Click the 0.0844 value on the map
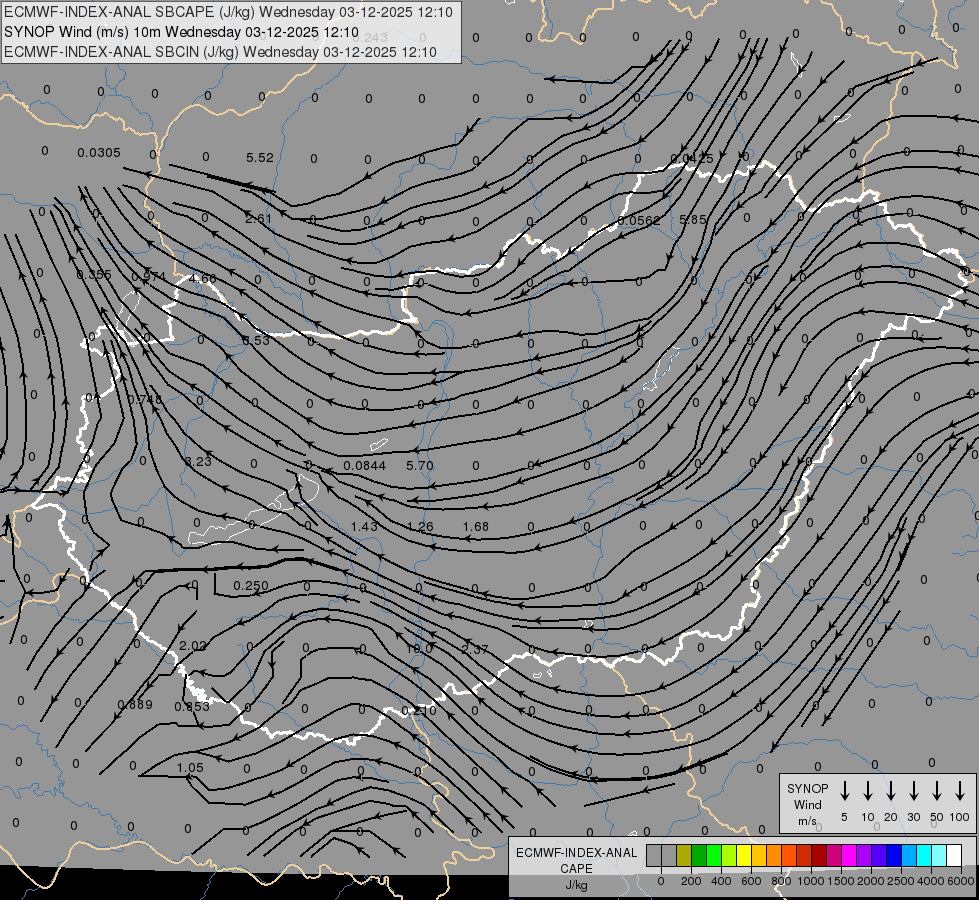 (x=365, y=465)
